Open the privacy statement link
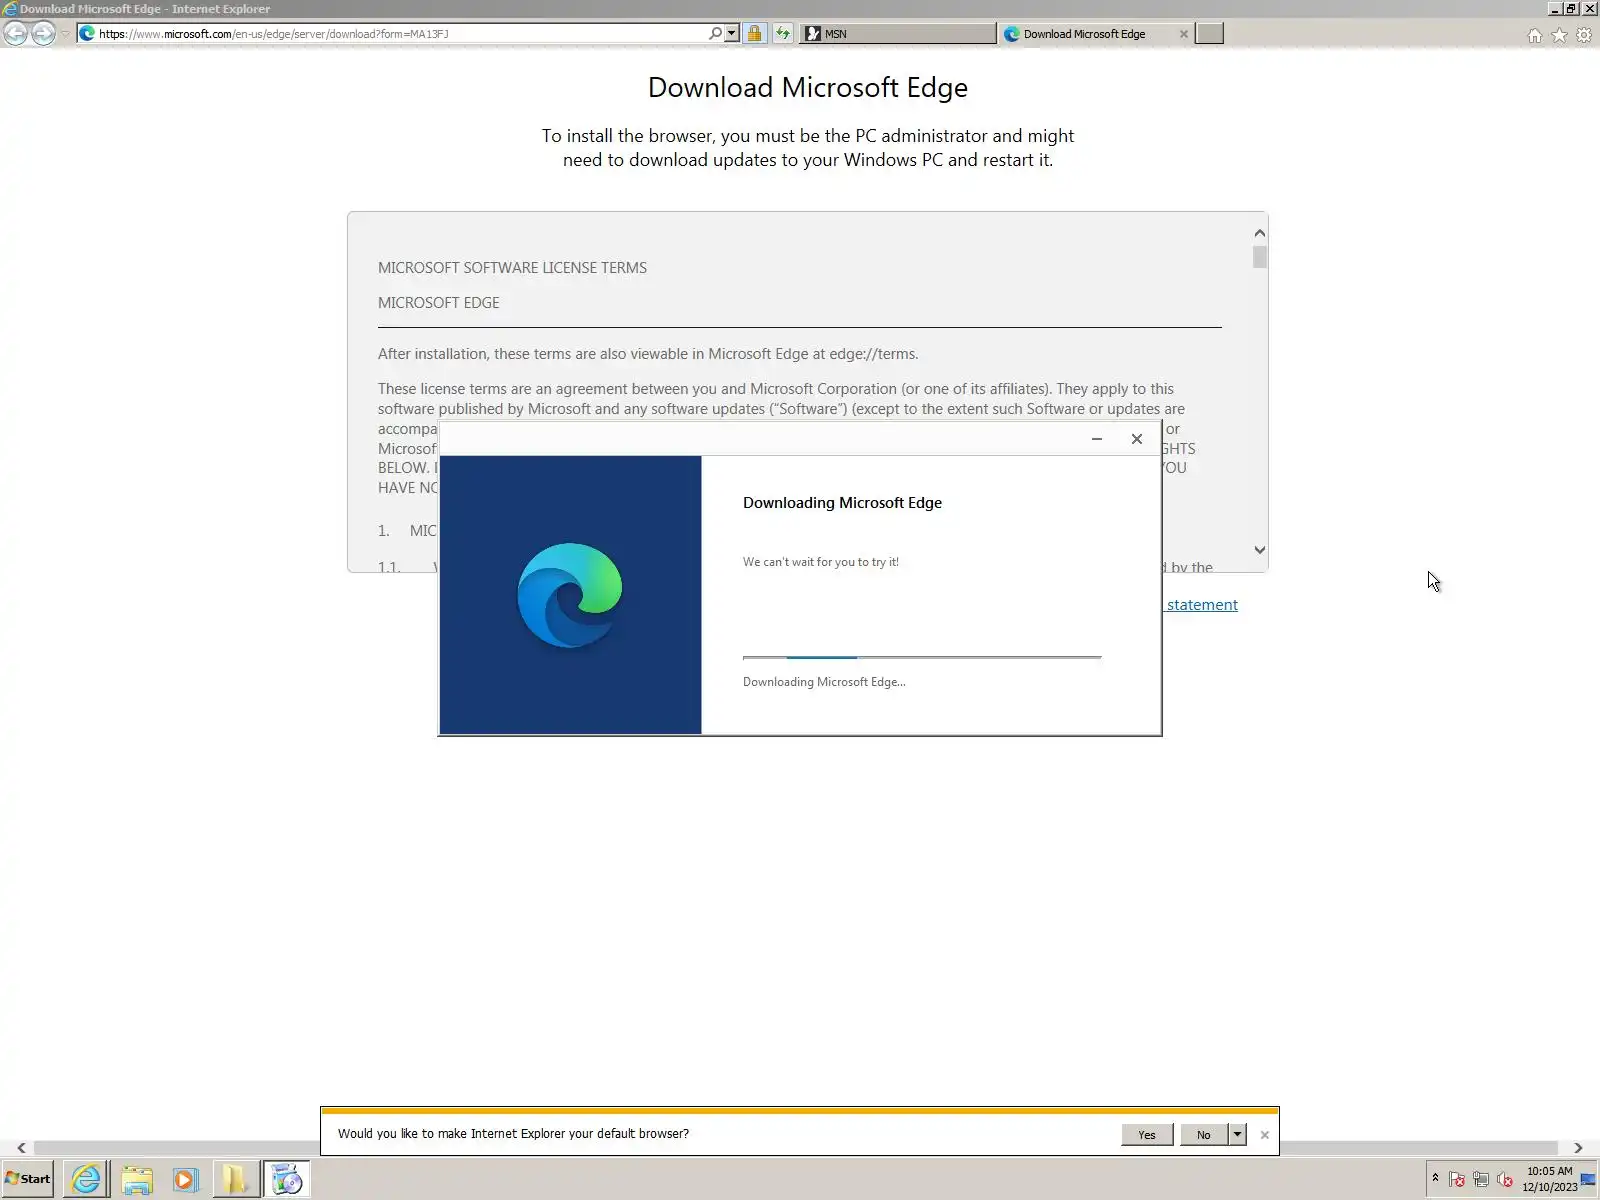This screenshot has width=1600, height=1200. pos(1202,604)
